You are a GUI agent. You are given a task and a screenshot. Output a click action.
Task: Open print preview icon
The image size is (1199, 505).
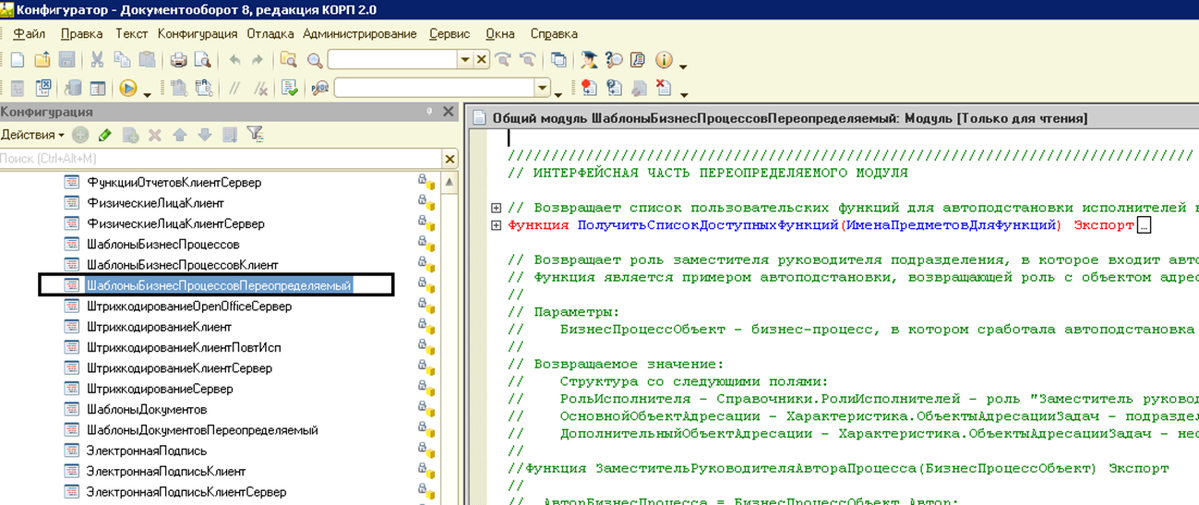click(203, 60)
